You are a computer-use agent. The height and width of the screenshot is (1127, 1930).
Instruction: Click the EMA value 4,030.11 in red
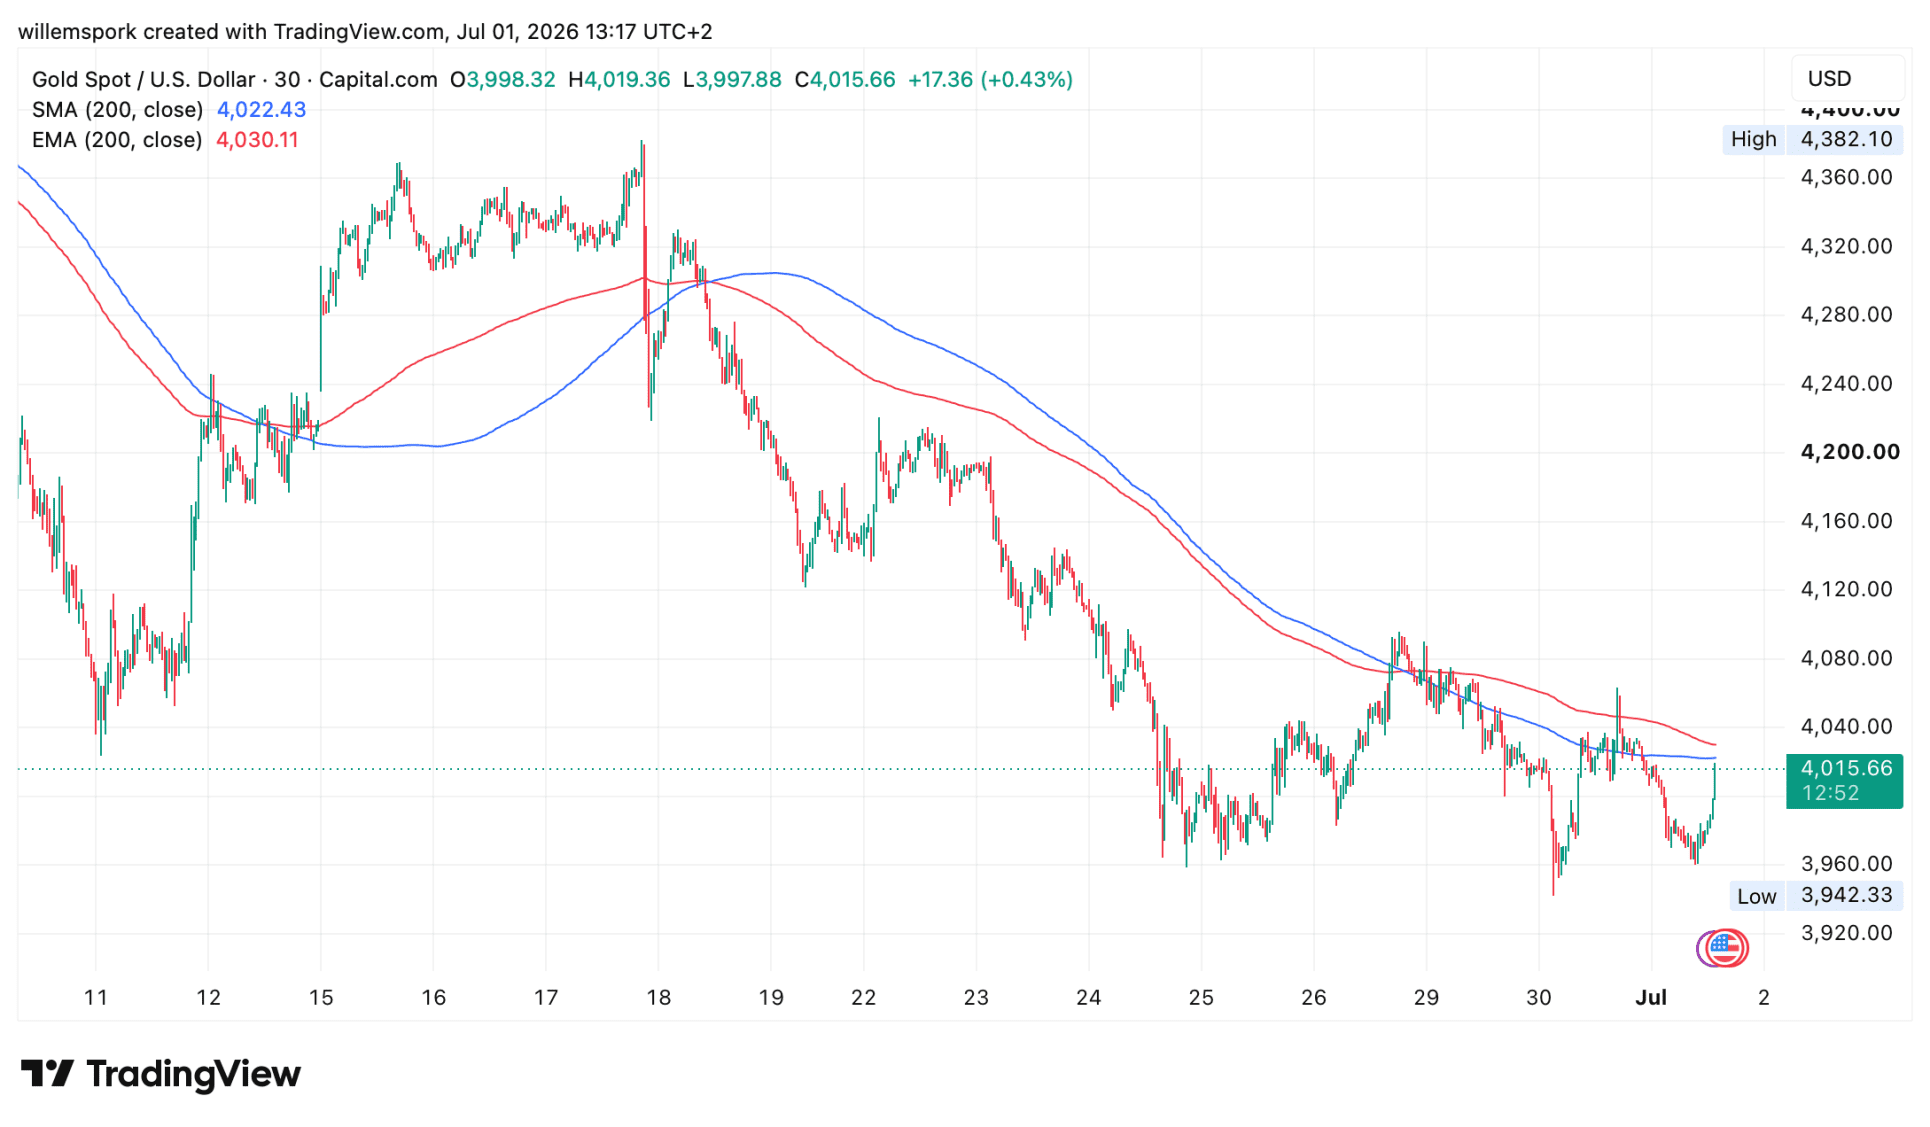click(x=258, y=140)
